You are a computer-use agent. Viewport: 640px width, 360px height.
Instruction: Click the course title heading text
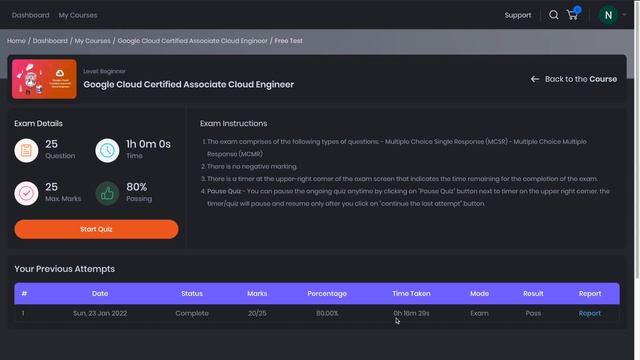[x=189, y=84]
